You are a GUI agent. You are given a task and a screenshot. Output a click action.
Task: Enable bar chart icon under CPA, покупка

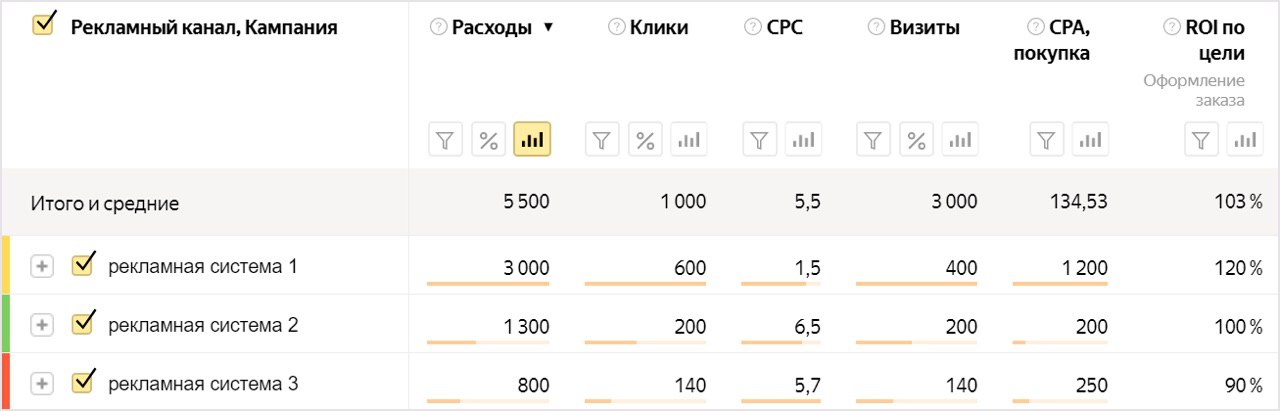[x=1090, y=140]
